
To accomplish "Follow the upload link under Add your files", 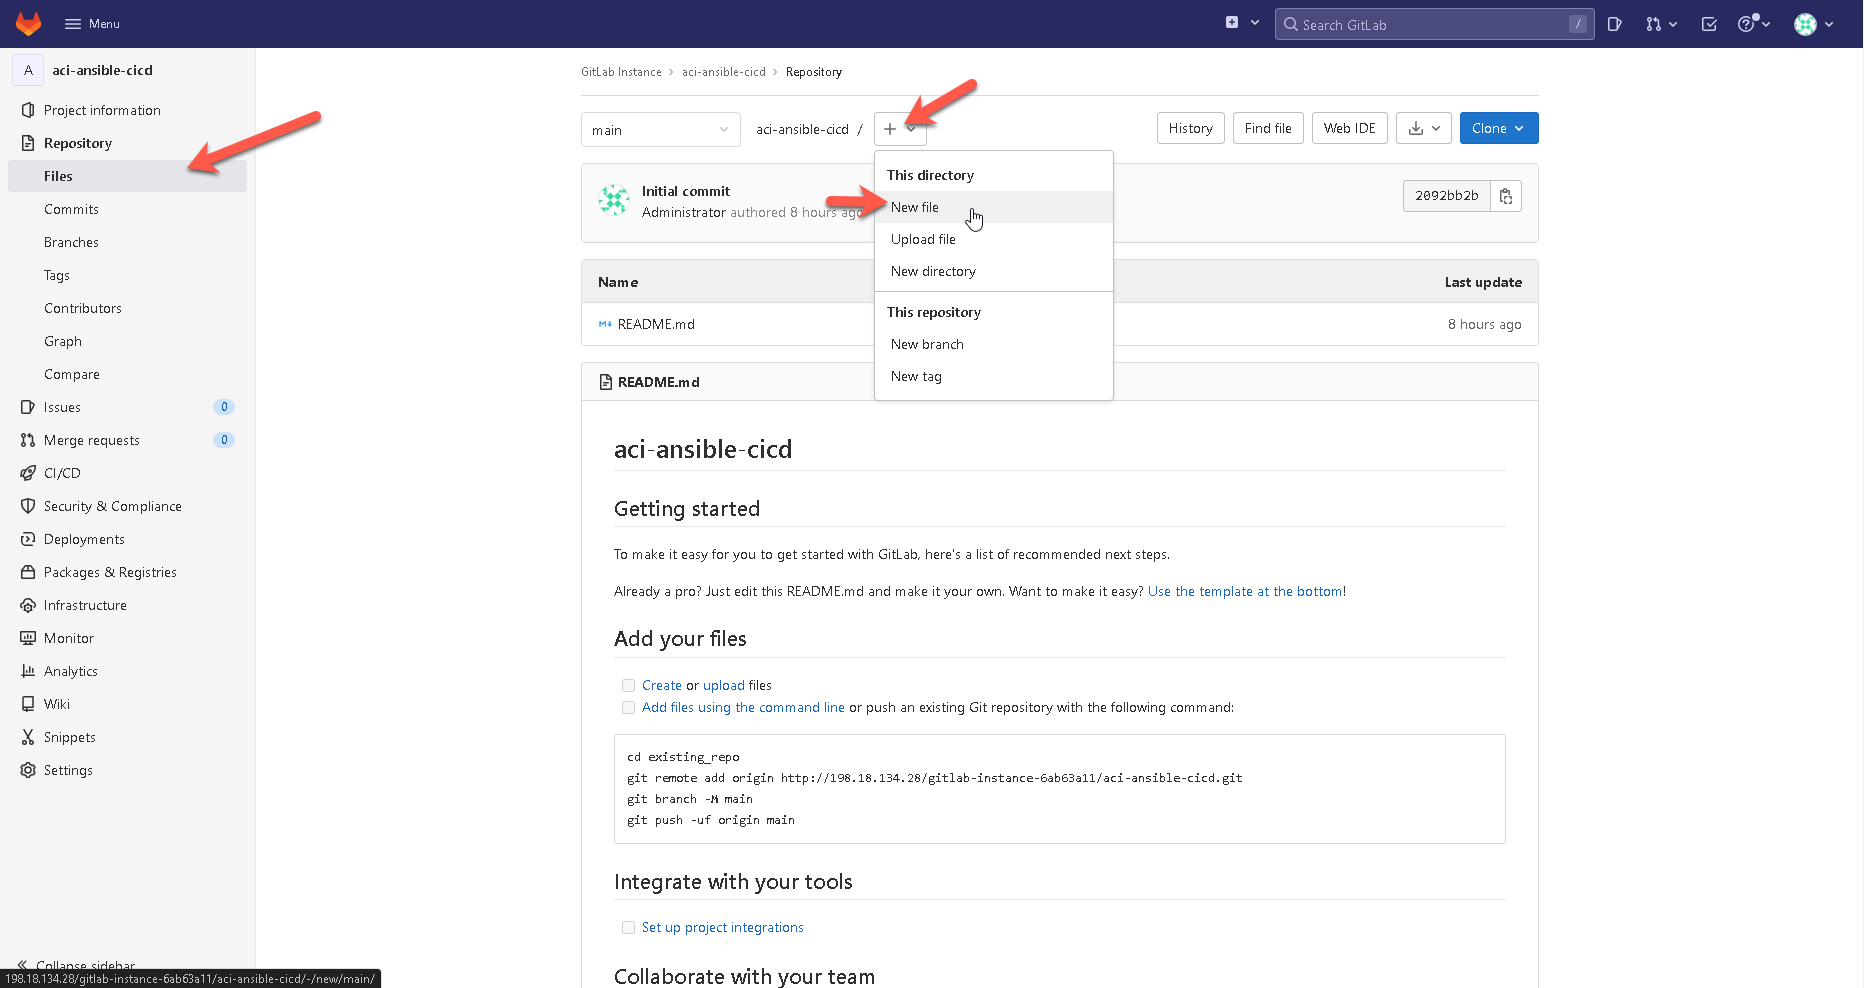I will pos(724,685).
